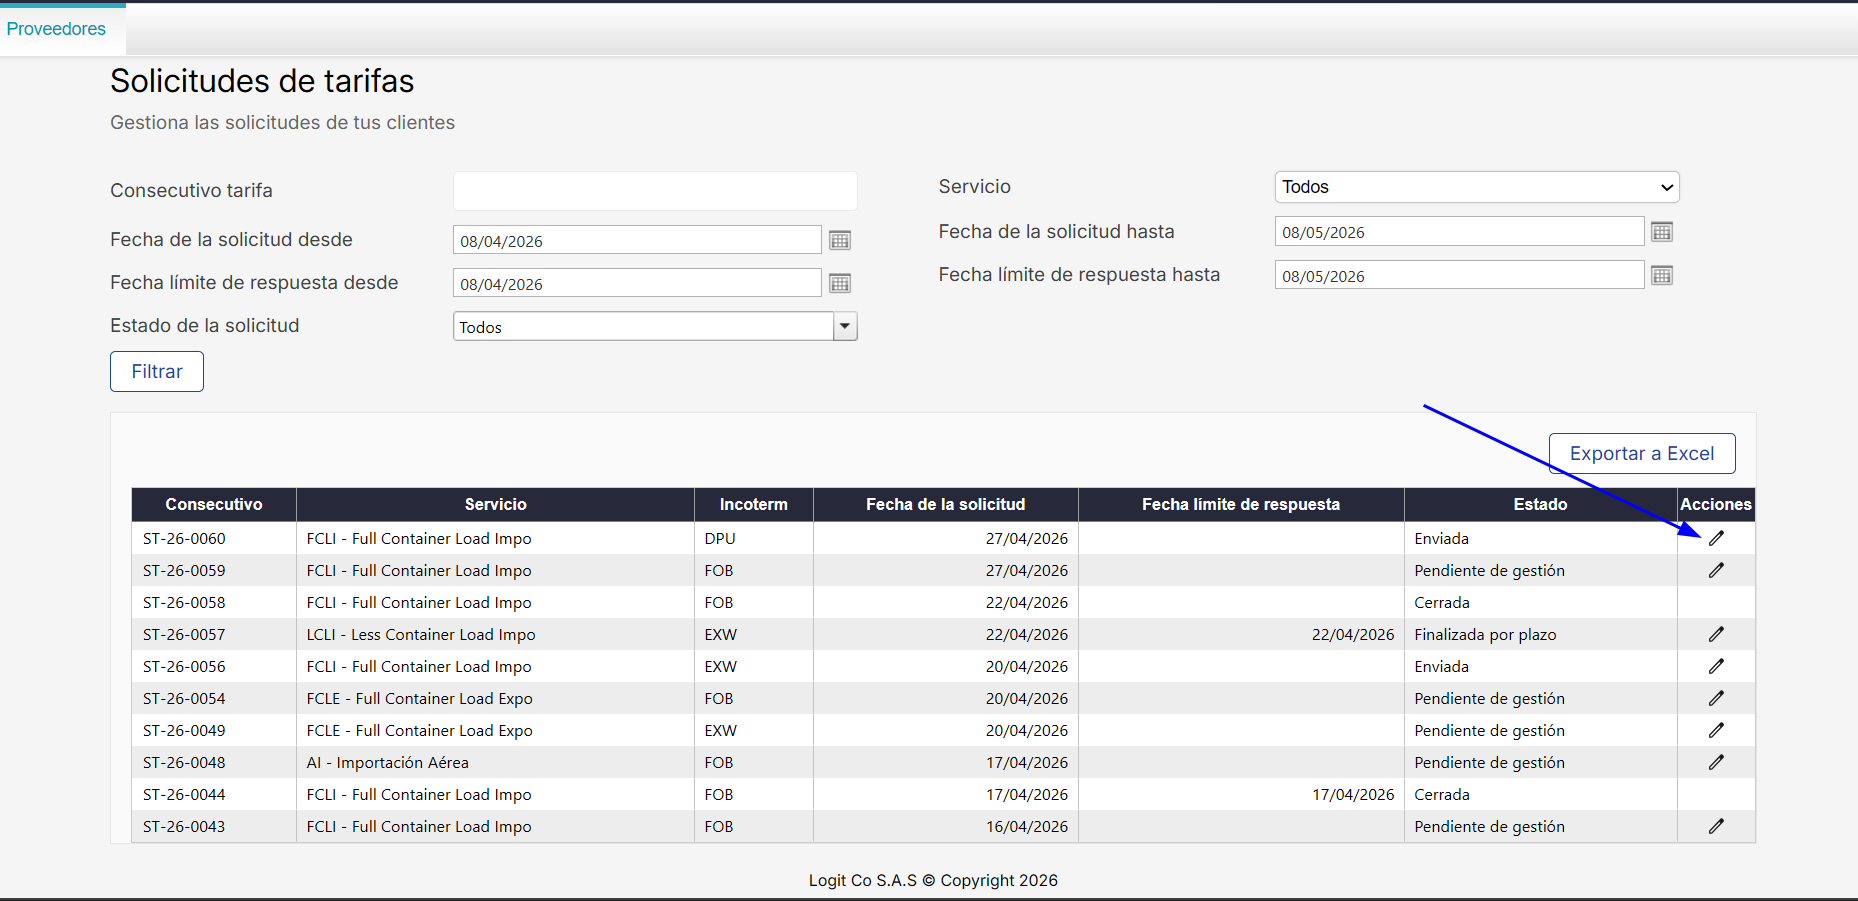Select the ST-26-0058 consecutivo cell
This screenshot has height=901, width=1858.
pyautogui.click(x=214, y=602)
